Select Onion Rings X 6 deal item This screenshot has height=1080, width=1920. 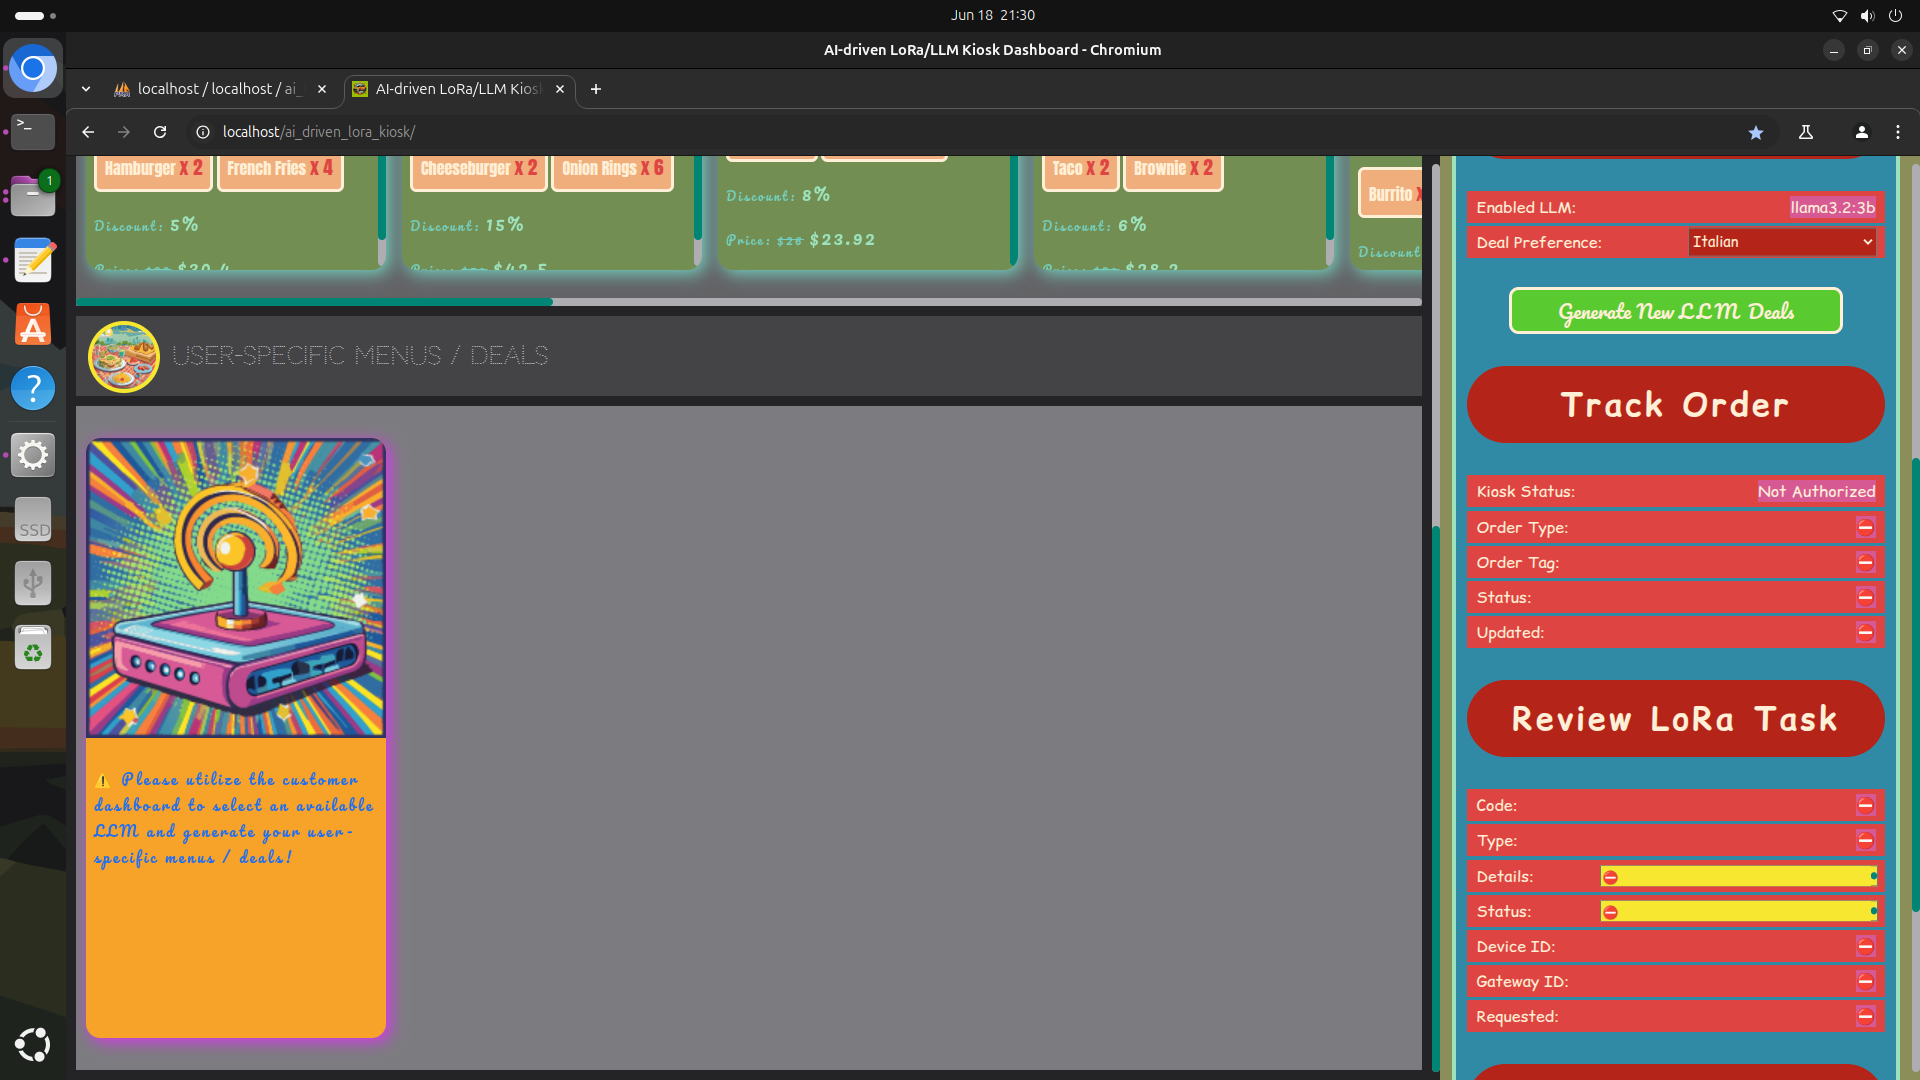click(x=612, y=169)
